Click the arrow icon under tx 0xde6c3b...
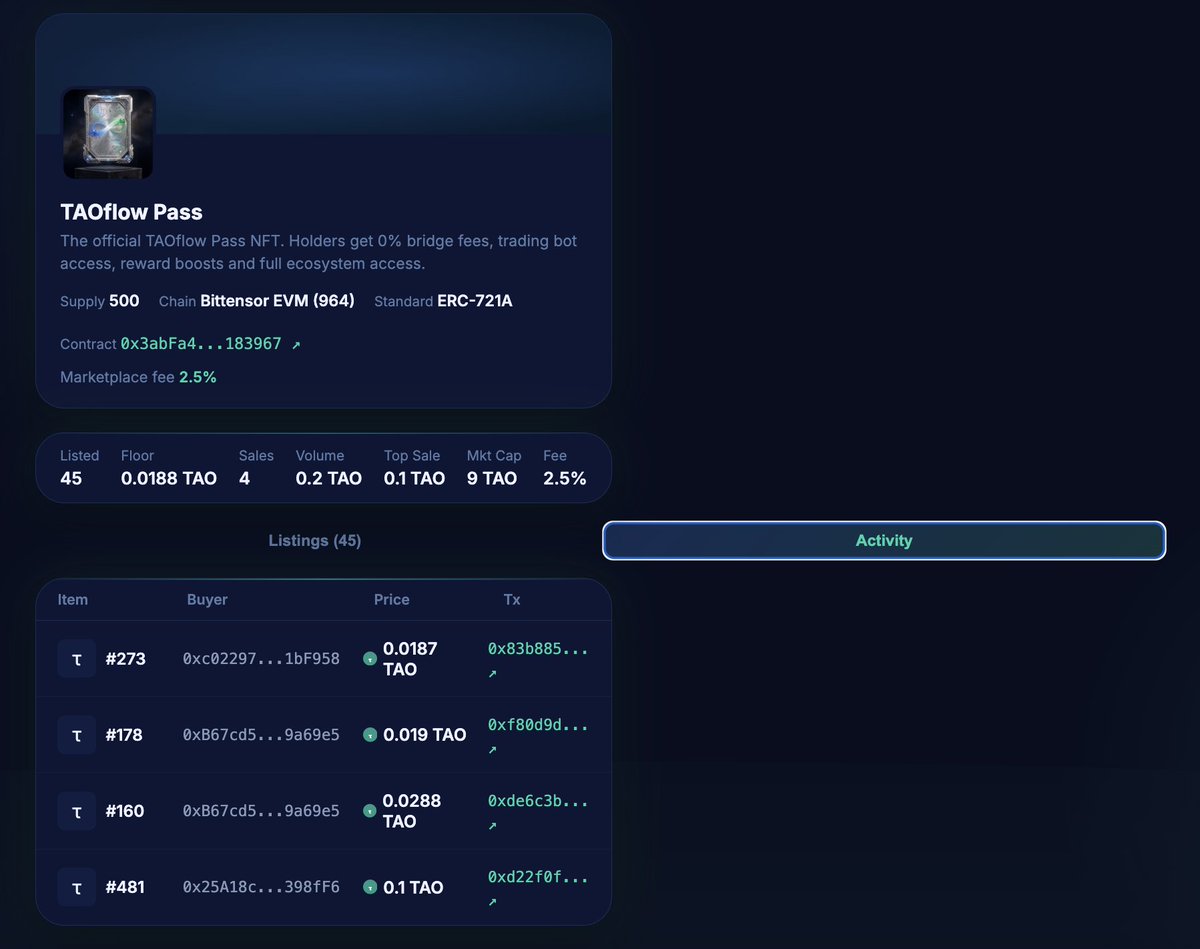This screenshot has width=1200, height=949. pos(492,826)
